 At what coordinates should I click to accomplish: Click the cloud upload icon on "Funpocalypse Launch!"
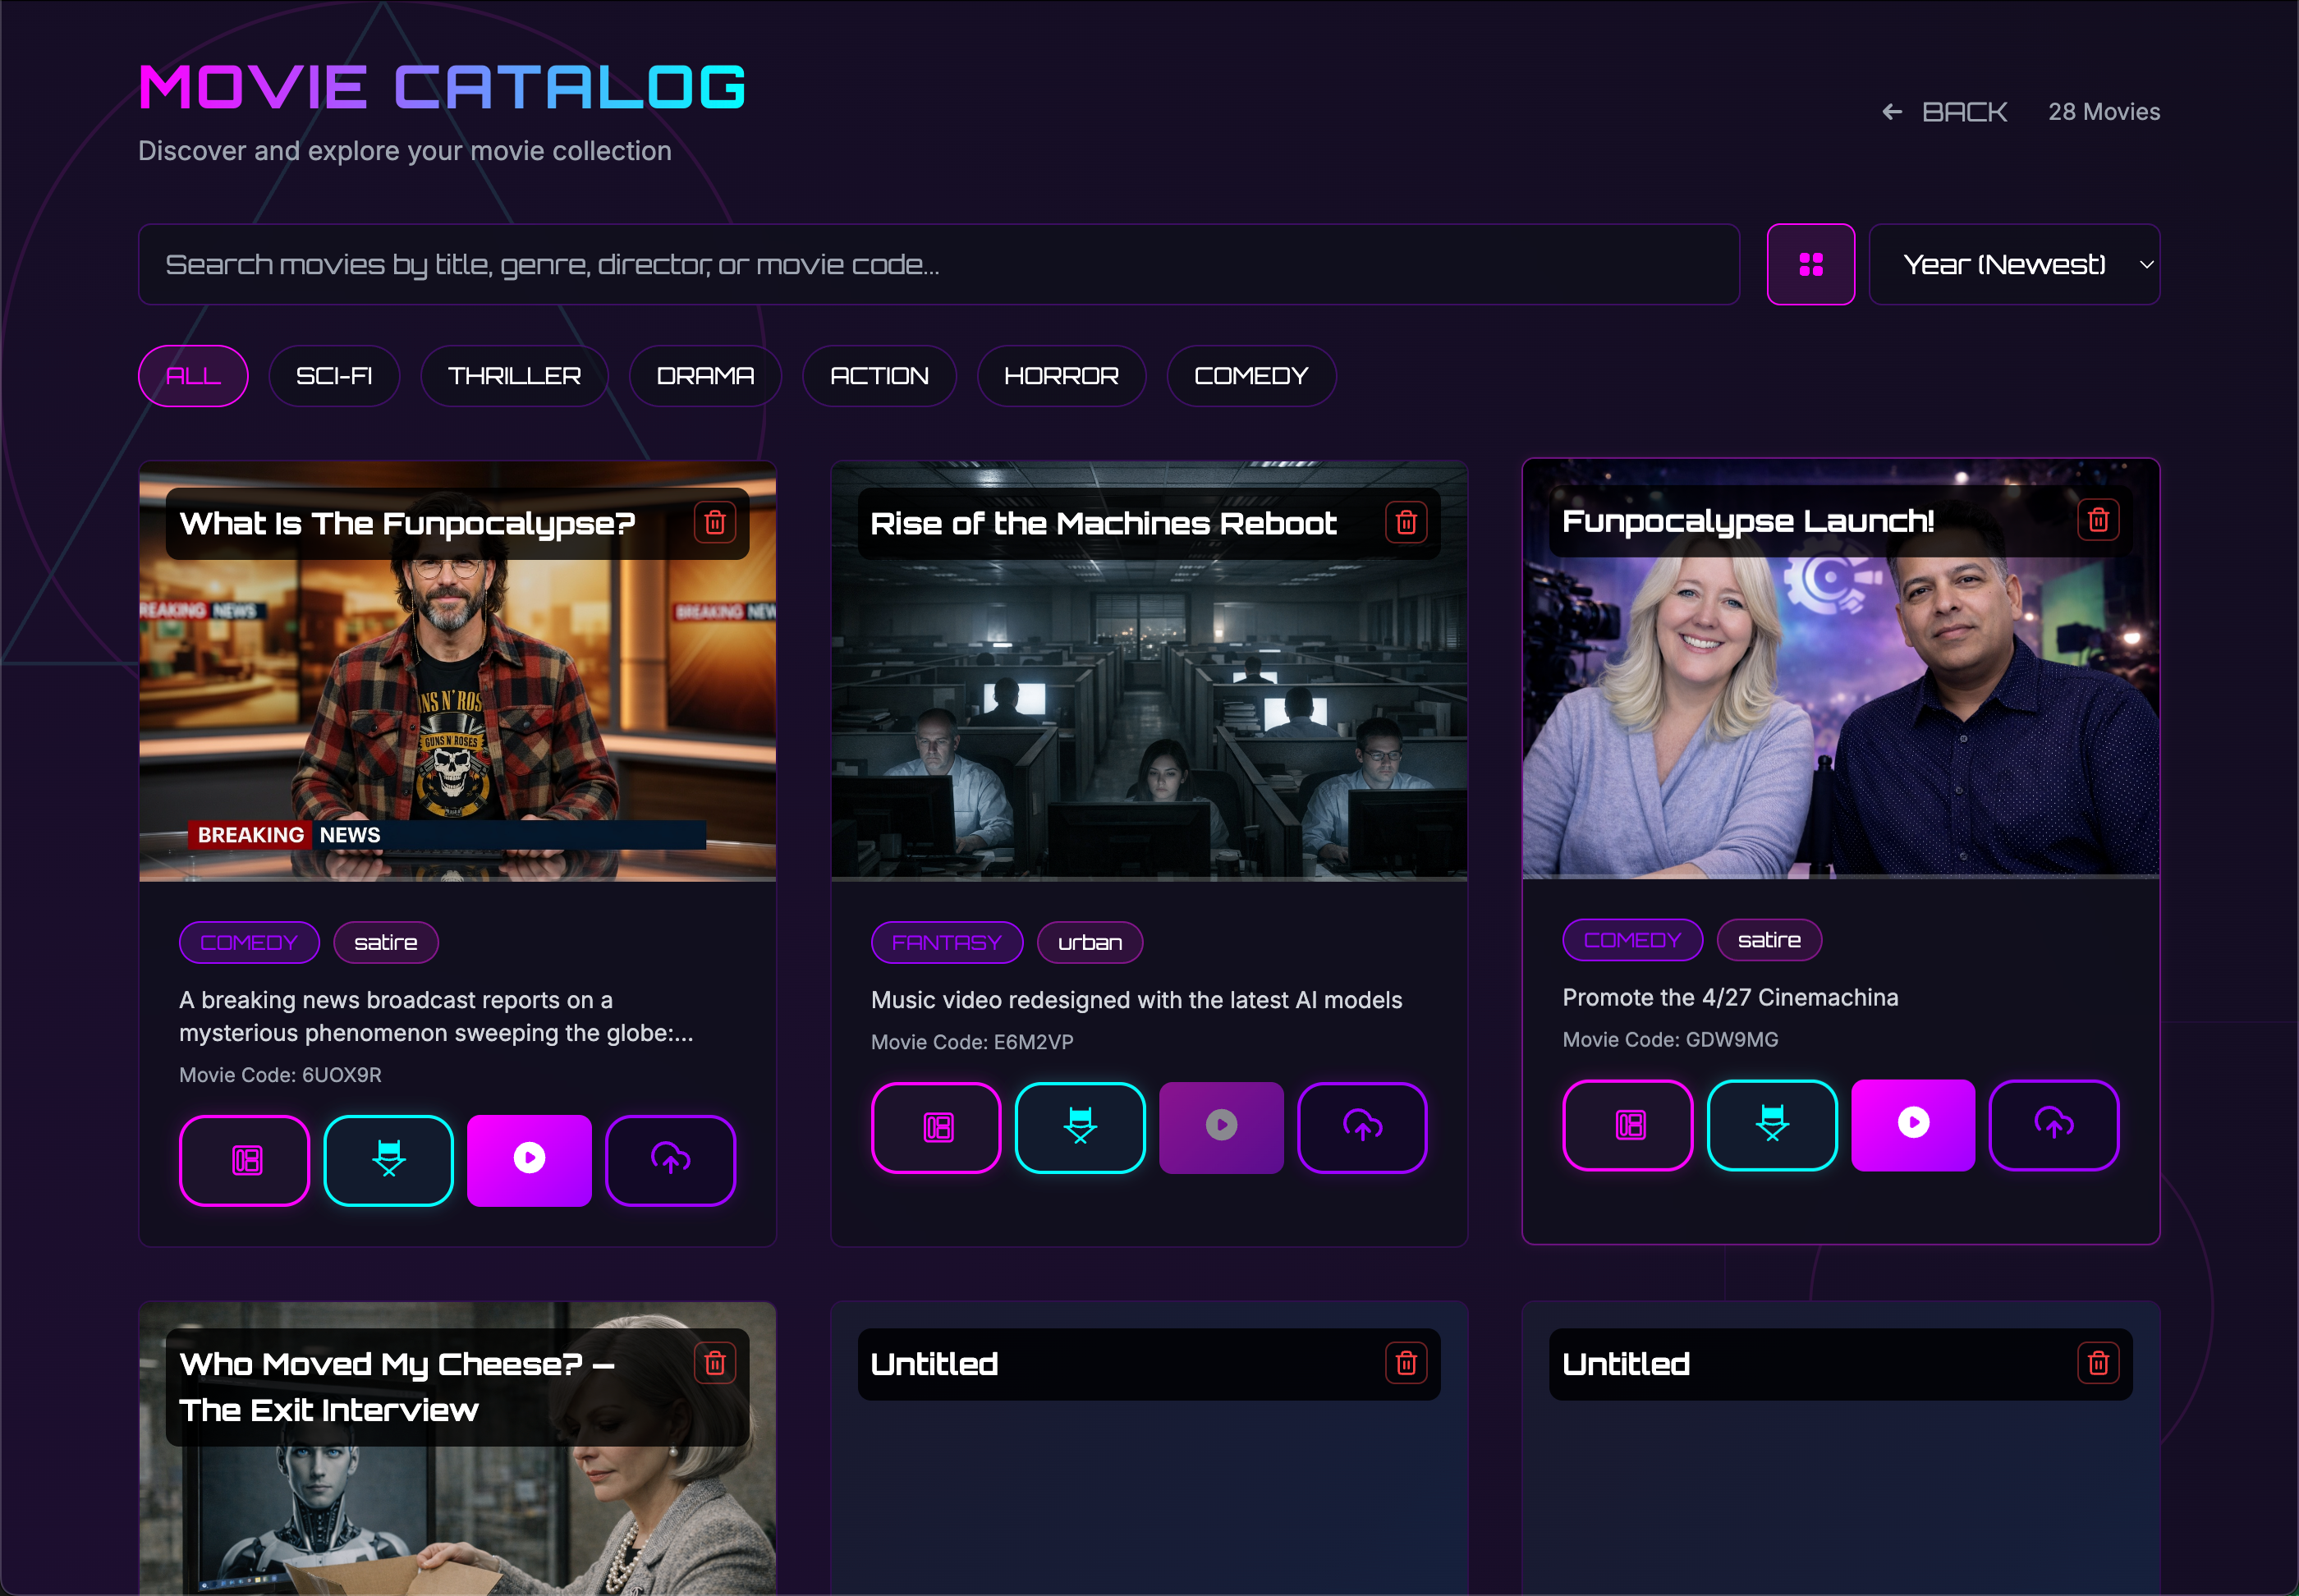(2055, 1126)
